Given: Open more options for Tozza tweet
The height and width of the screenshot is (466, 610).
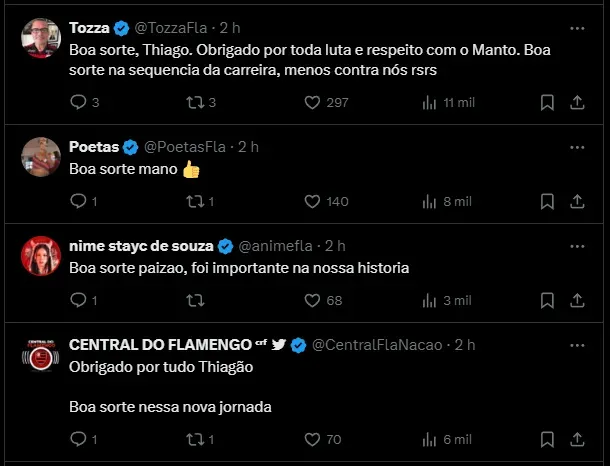Looking at the screenshot, I should pyautogui.click(x=577, y=28).
